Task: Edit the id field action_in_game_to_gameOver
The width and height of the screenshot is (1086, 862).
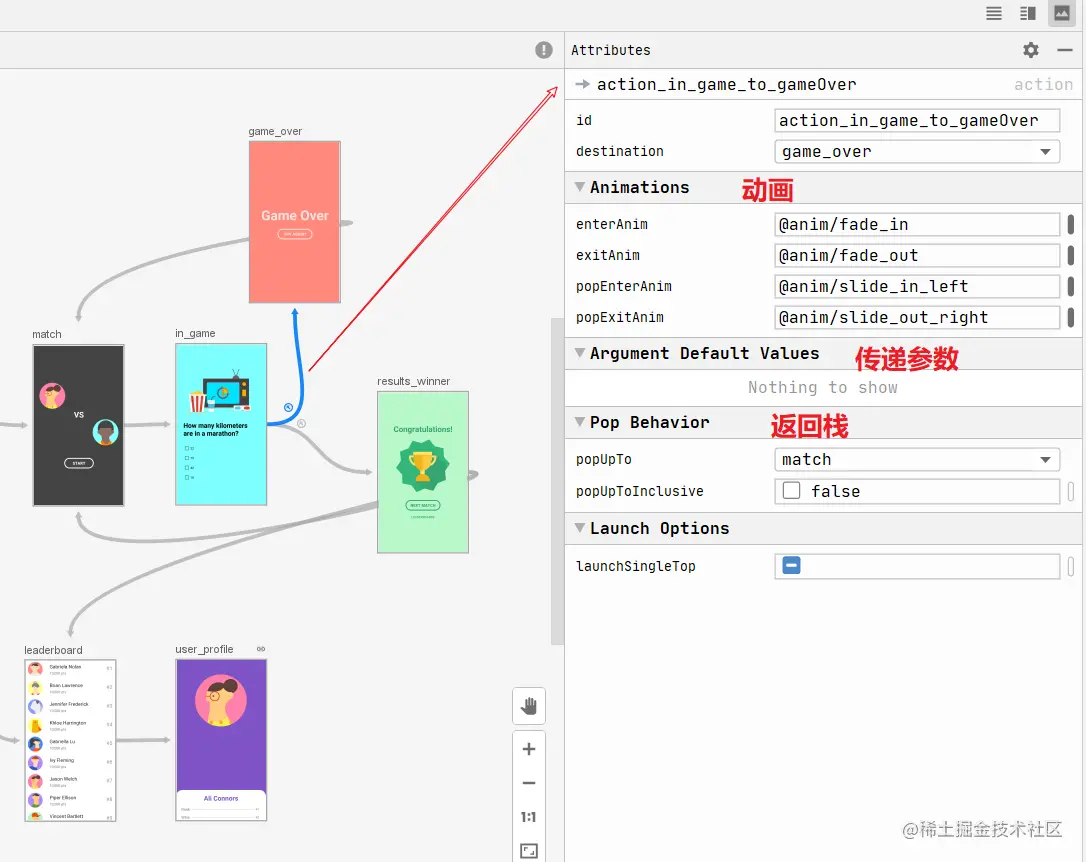Action: 916,120
